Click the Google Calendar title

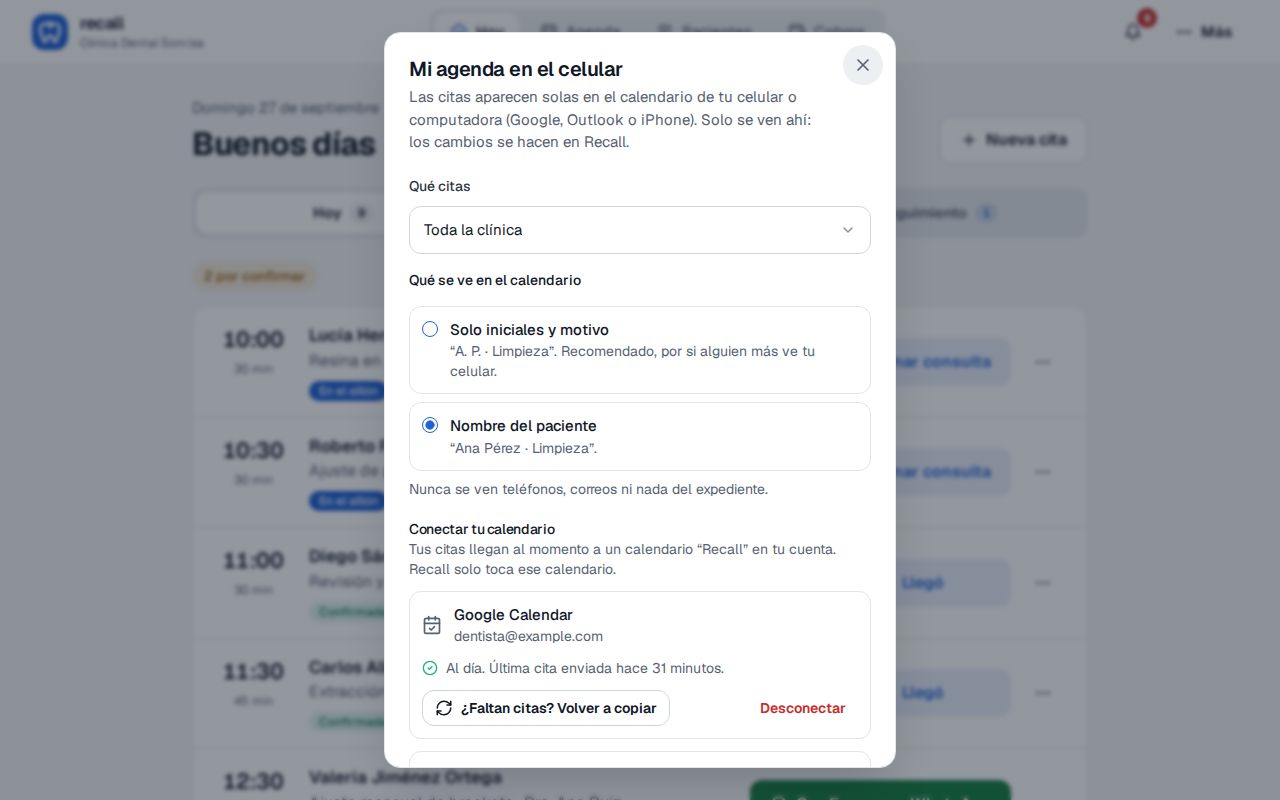pyautogui.click(x=513, y=615)
